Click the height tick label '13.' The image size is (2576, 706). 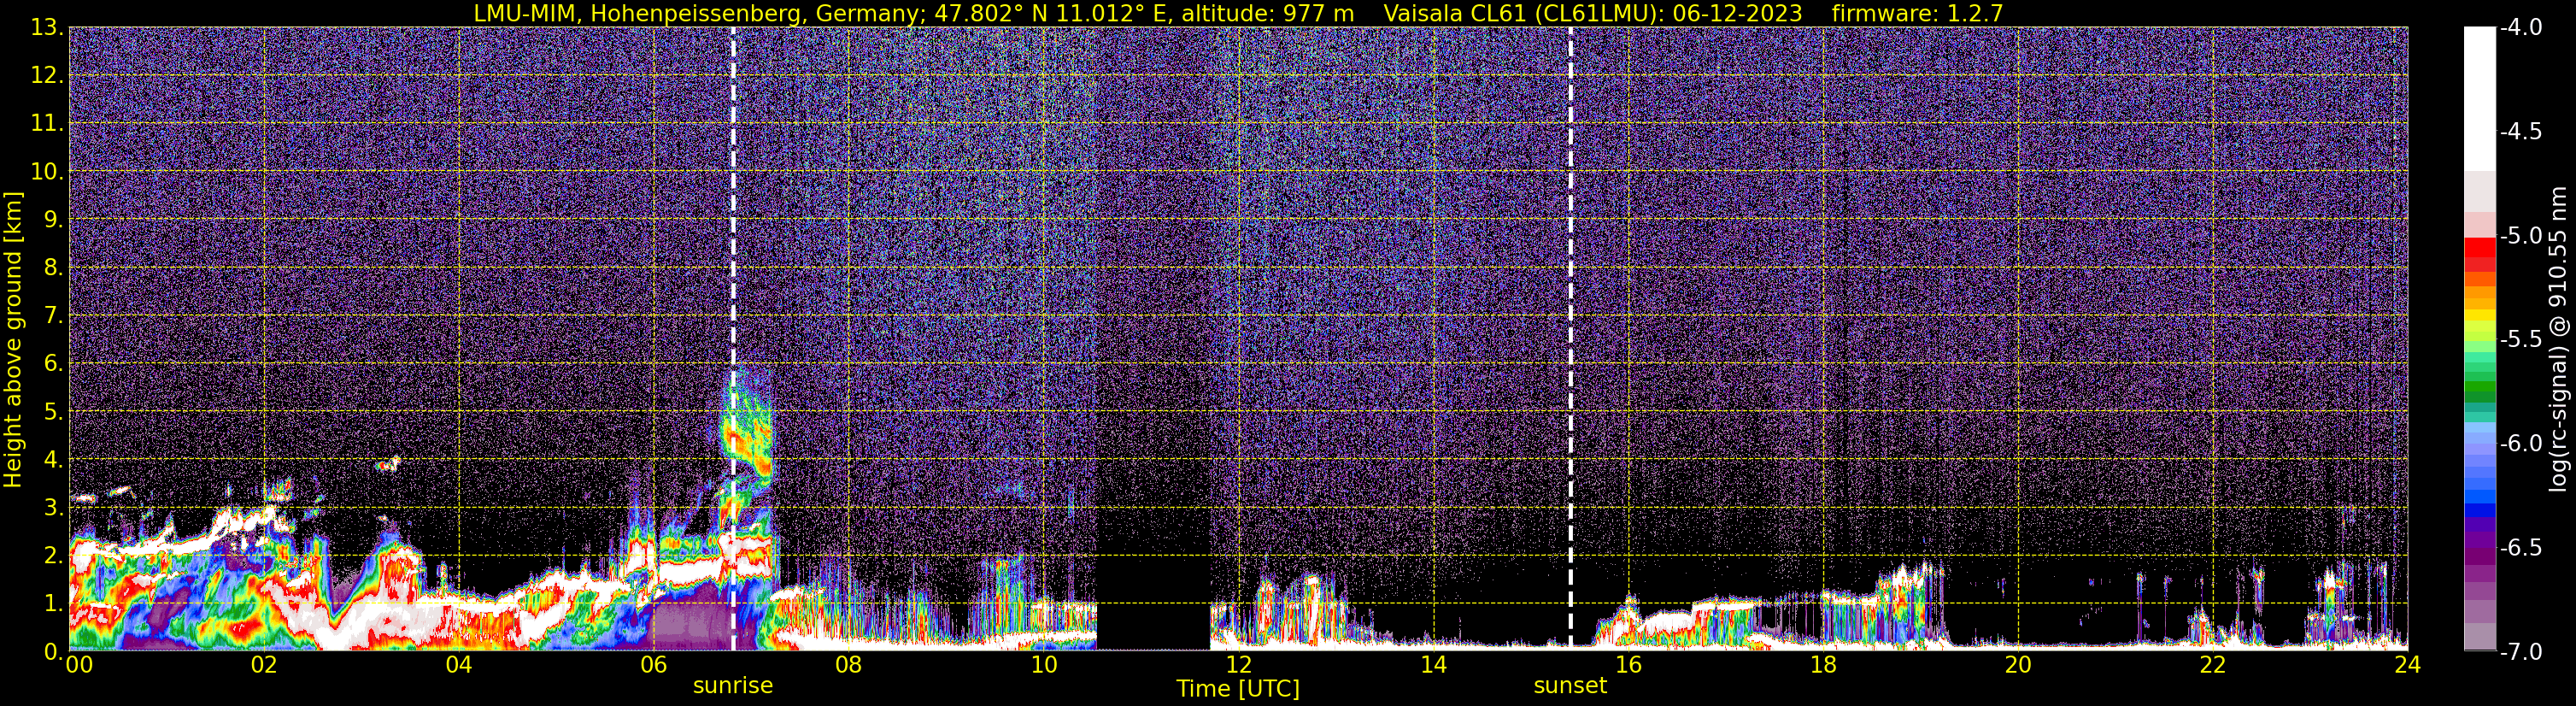click(47, 27)
